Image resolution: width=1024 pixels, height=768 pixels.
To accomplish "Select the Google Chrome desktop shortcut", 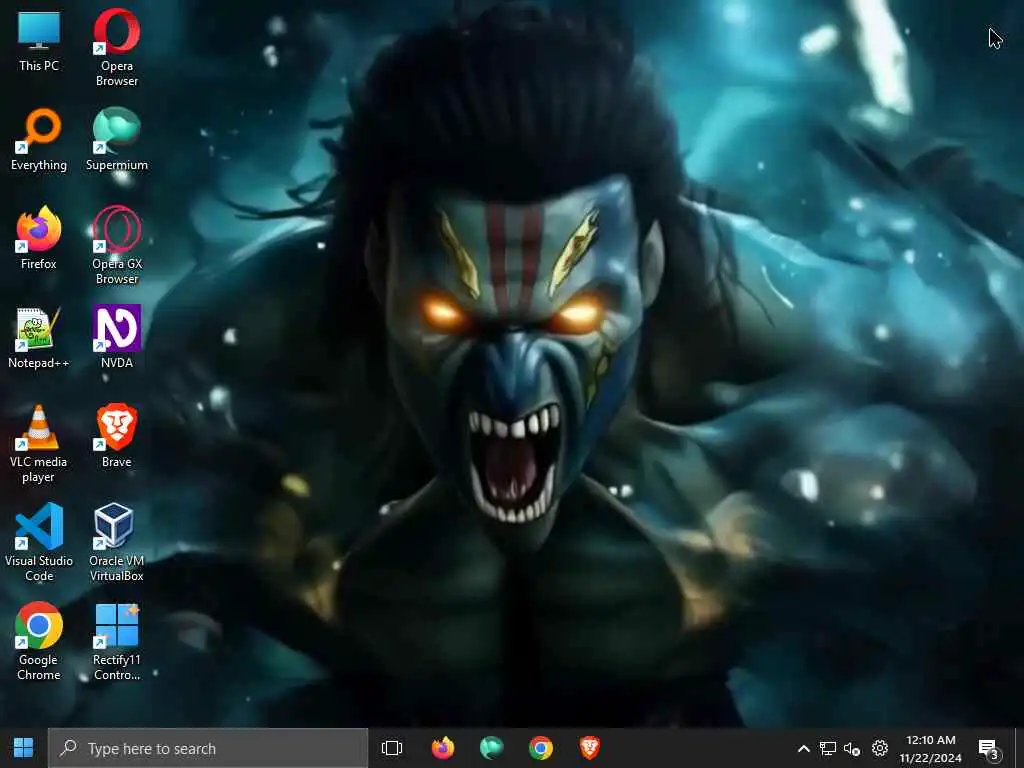I will point(39,642).
